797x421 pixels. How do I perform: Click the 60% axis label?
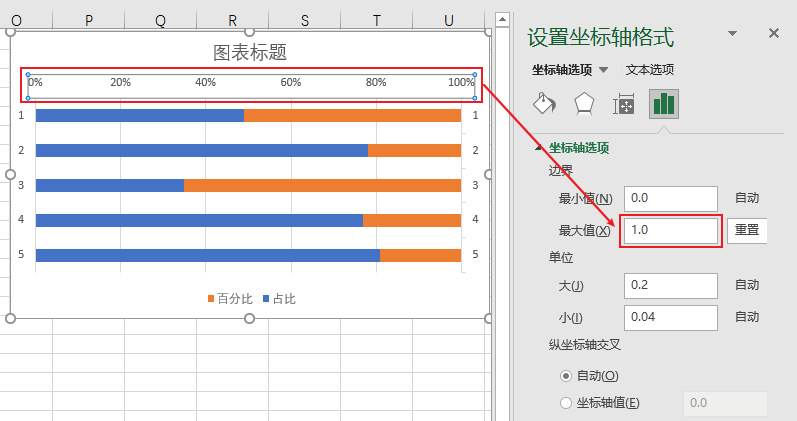coord(291,82)
